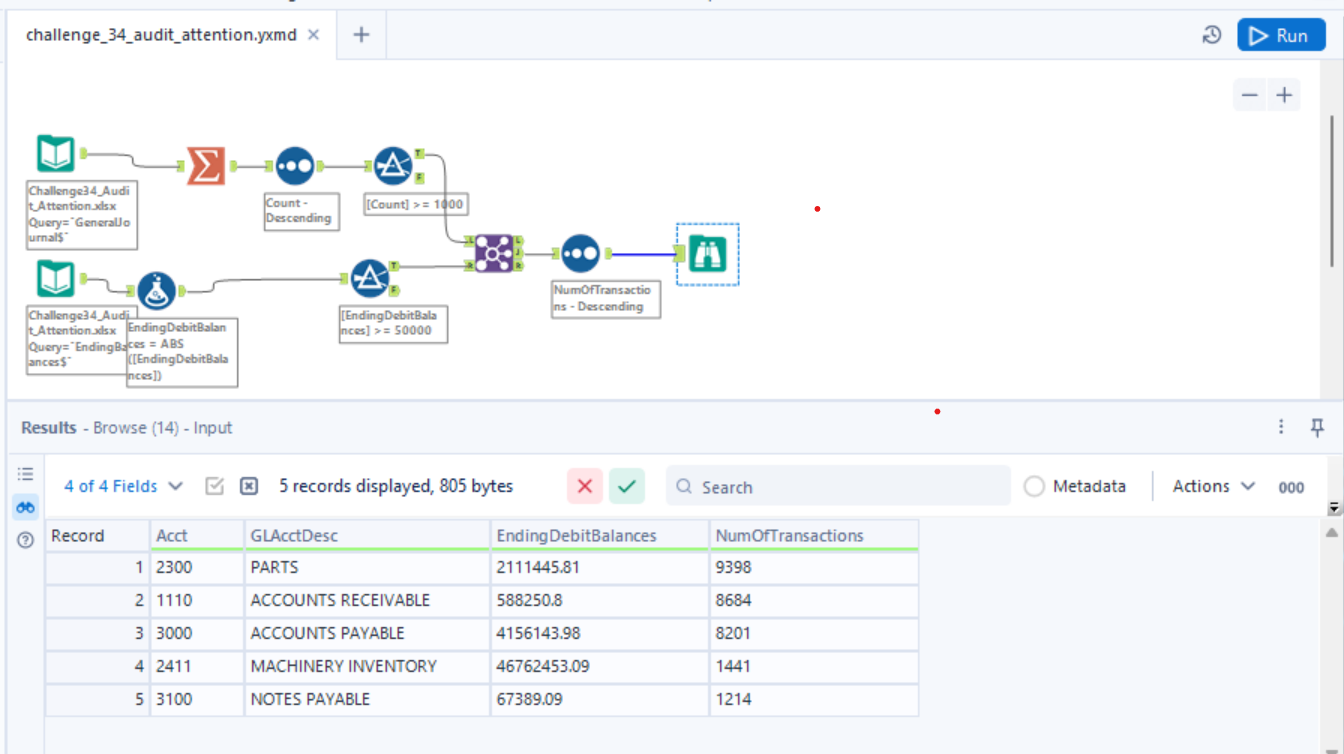Viewport: 1344px width, 754px height.
Task: Expand the 4 of 4 Fields dropdown
Action: click(123, 487)
